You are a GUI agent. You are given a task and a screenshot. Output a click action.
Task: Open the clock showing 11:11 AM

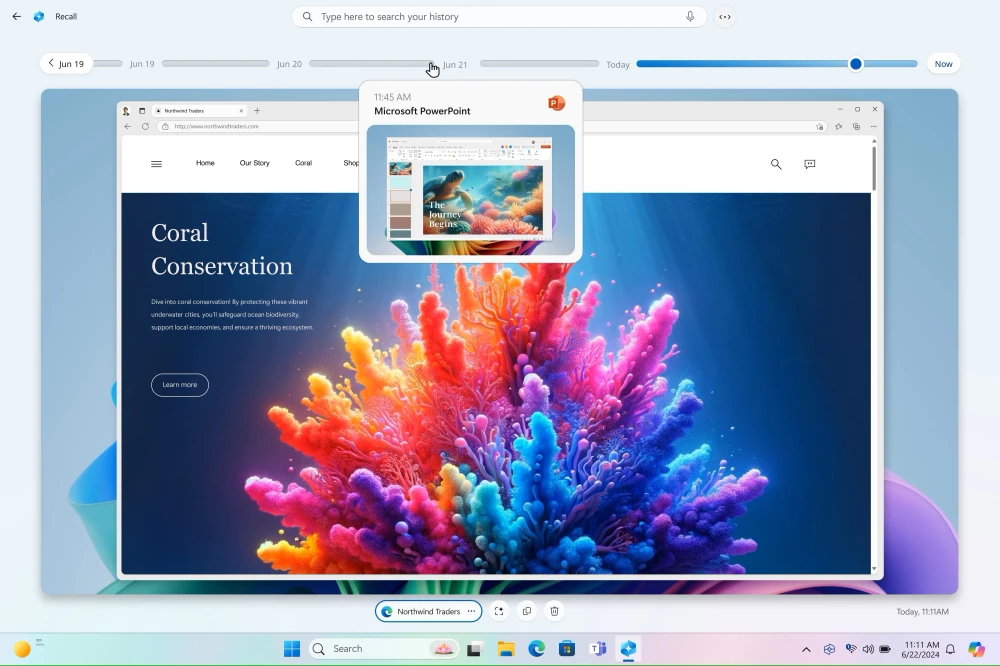click(920, 649)
